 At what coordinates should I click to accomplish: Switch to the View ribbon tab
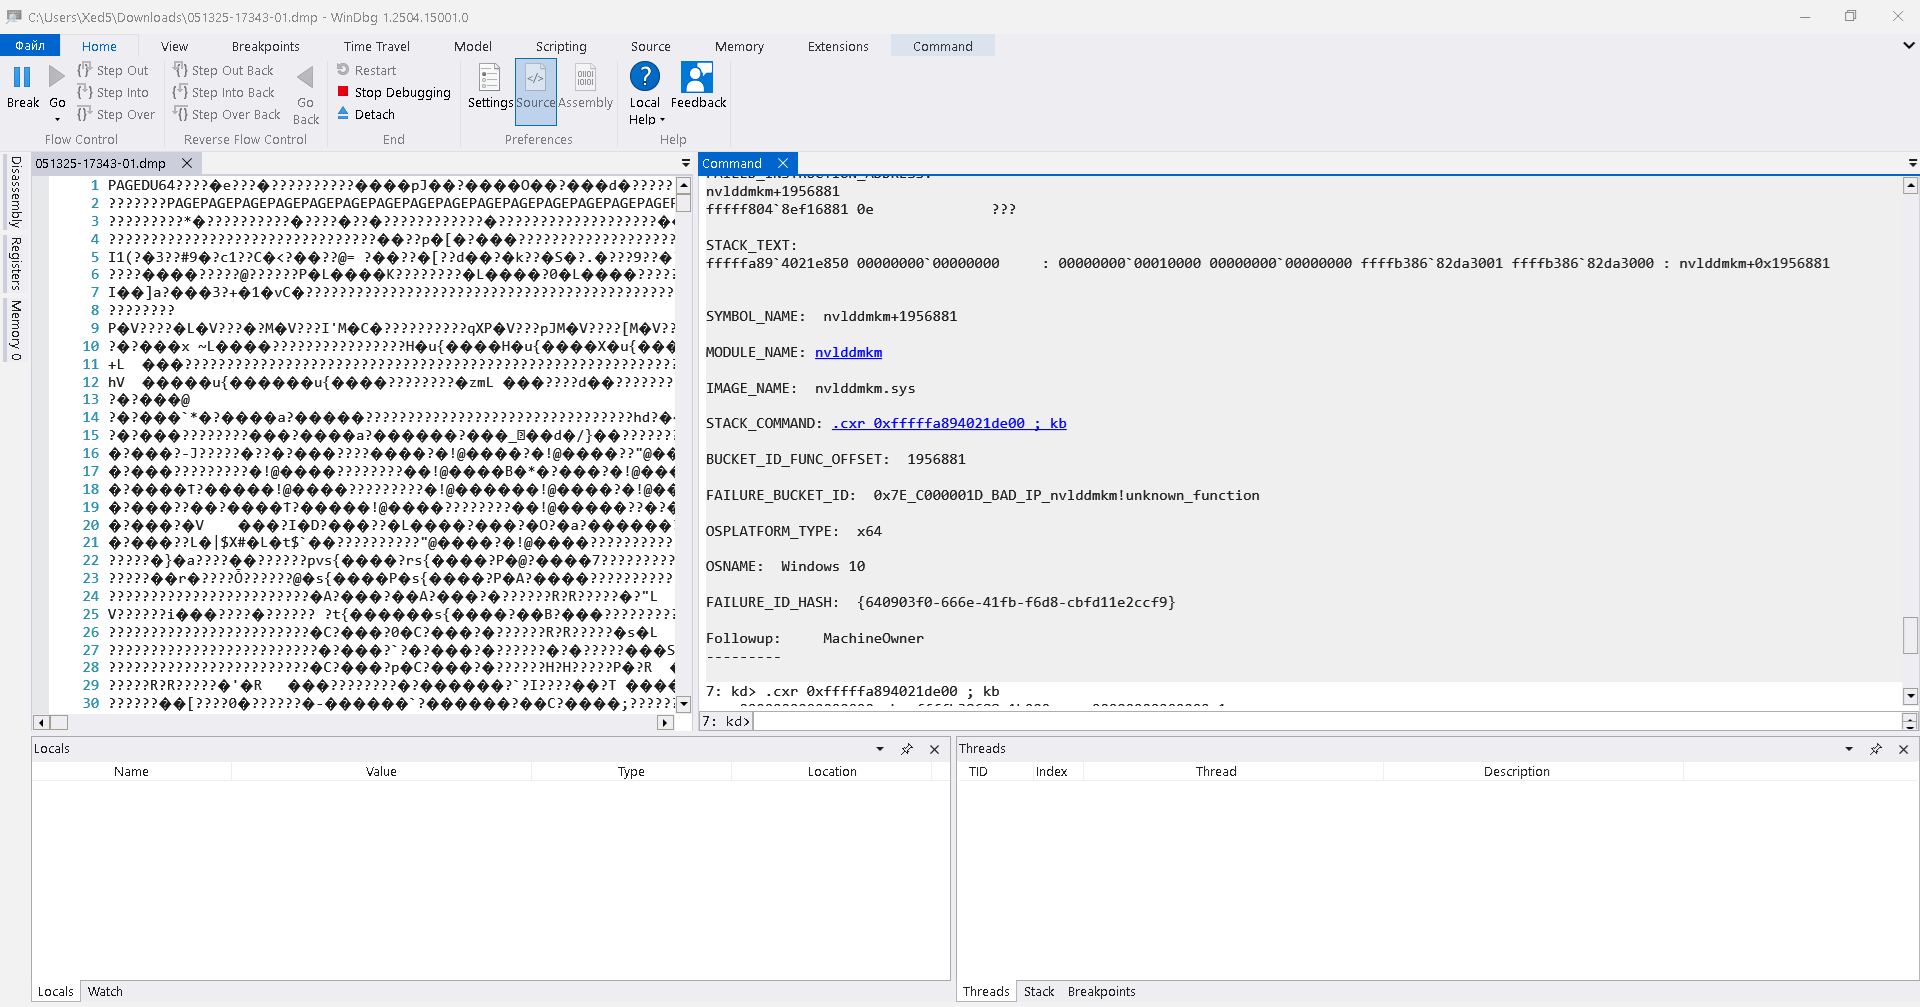coord(174,46)
